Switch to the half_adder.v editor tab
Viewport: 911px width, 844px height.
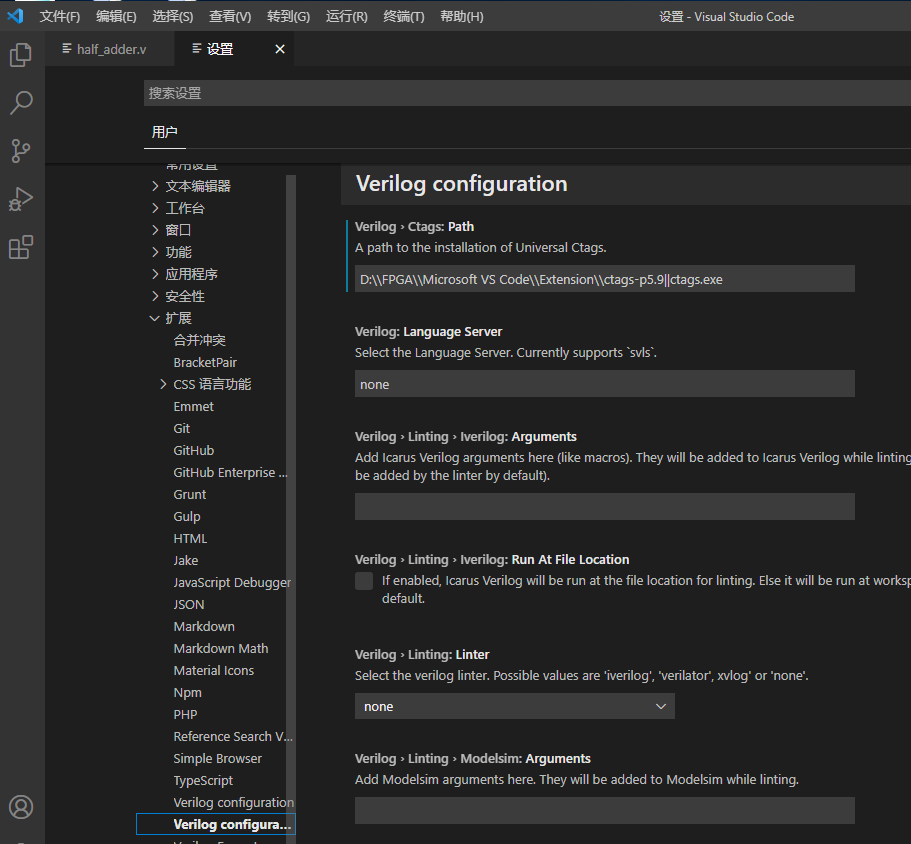point(110,49)
